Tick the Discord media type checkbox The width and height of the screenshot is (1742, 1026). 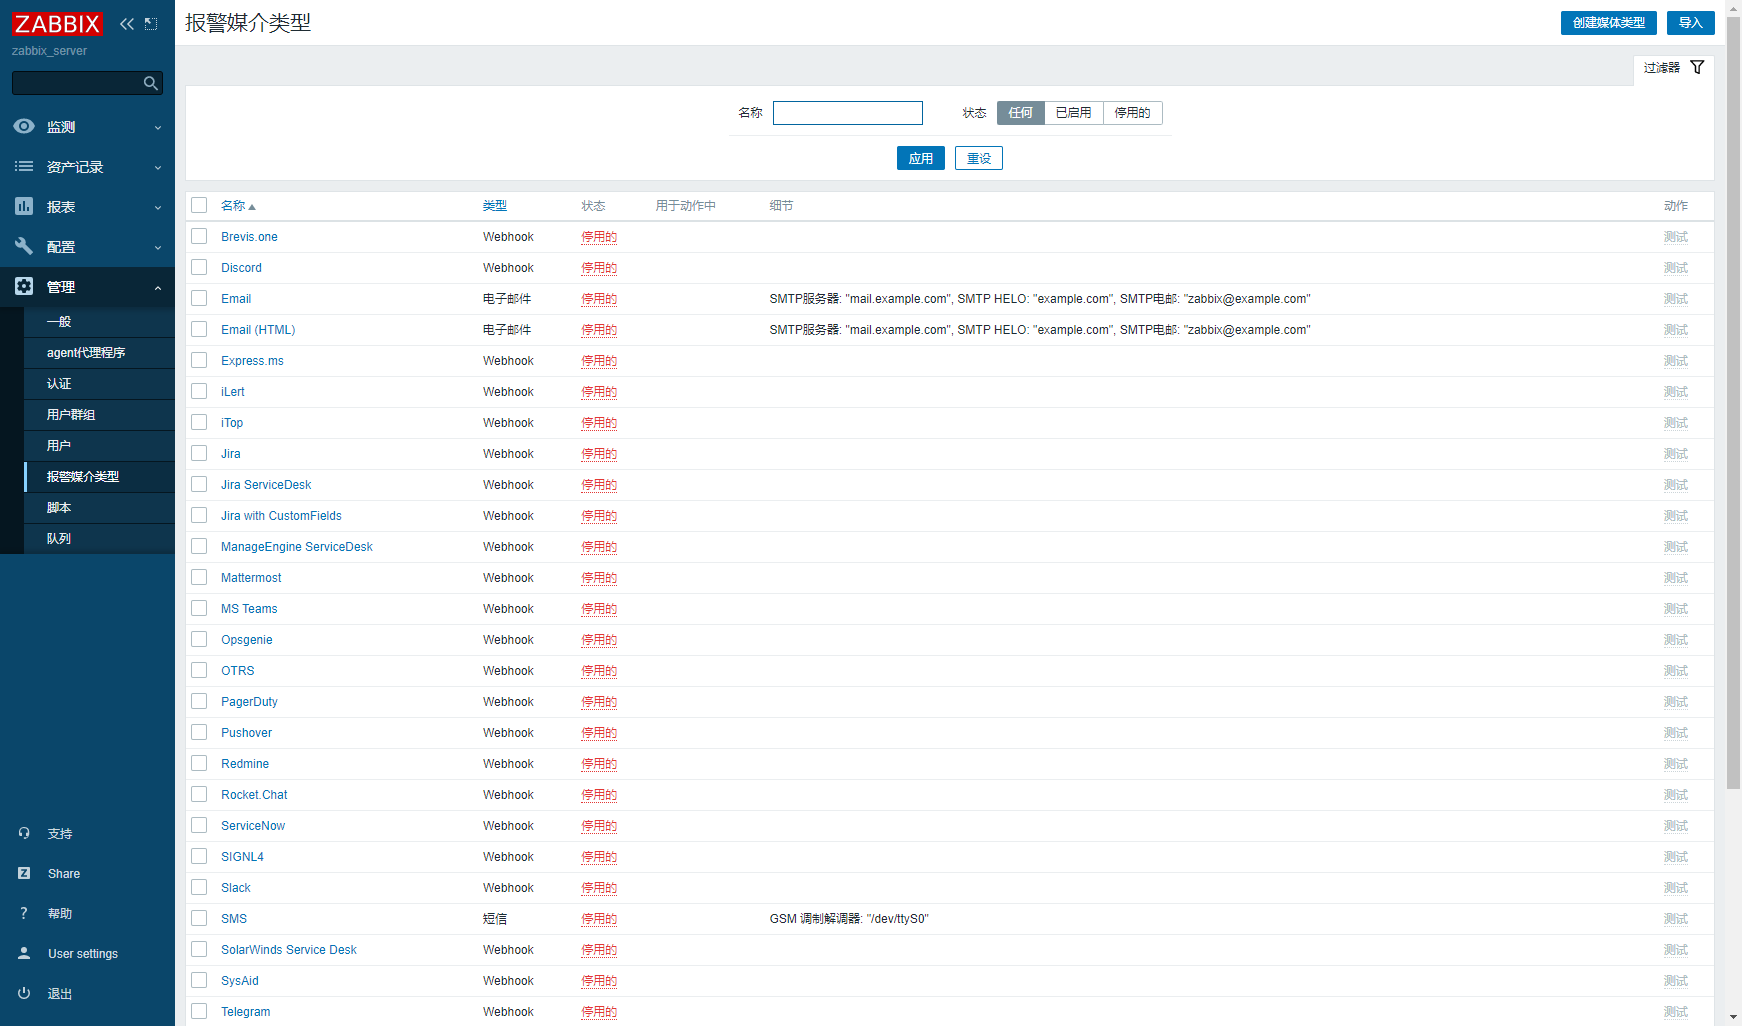tap(199, 267)
